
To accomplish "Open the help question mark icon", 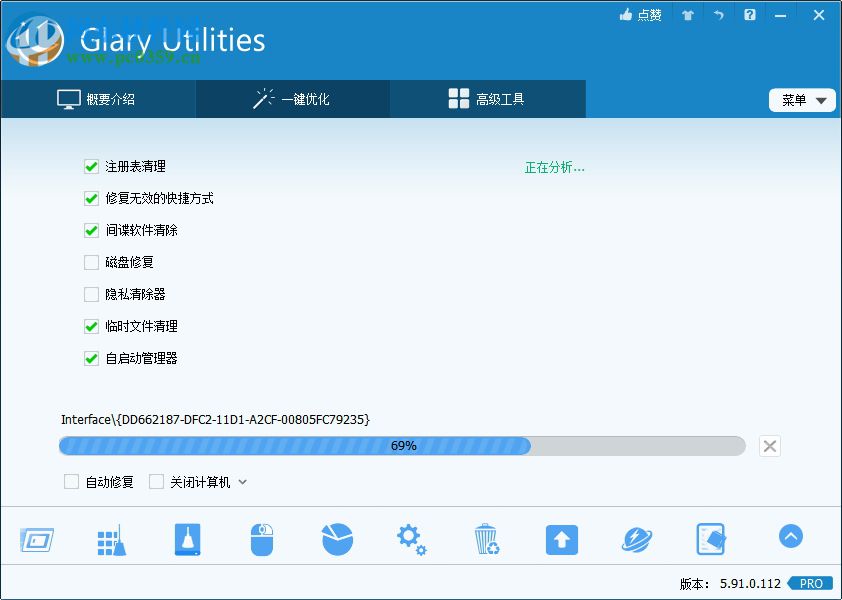I will pyautogui.click(x=750, y=15).
